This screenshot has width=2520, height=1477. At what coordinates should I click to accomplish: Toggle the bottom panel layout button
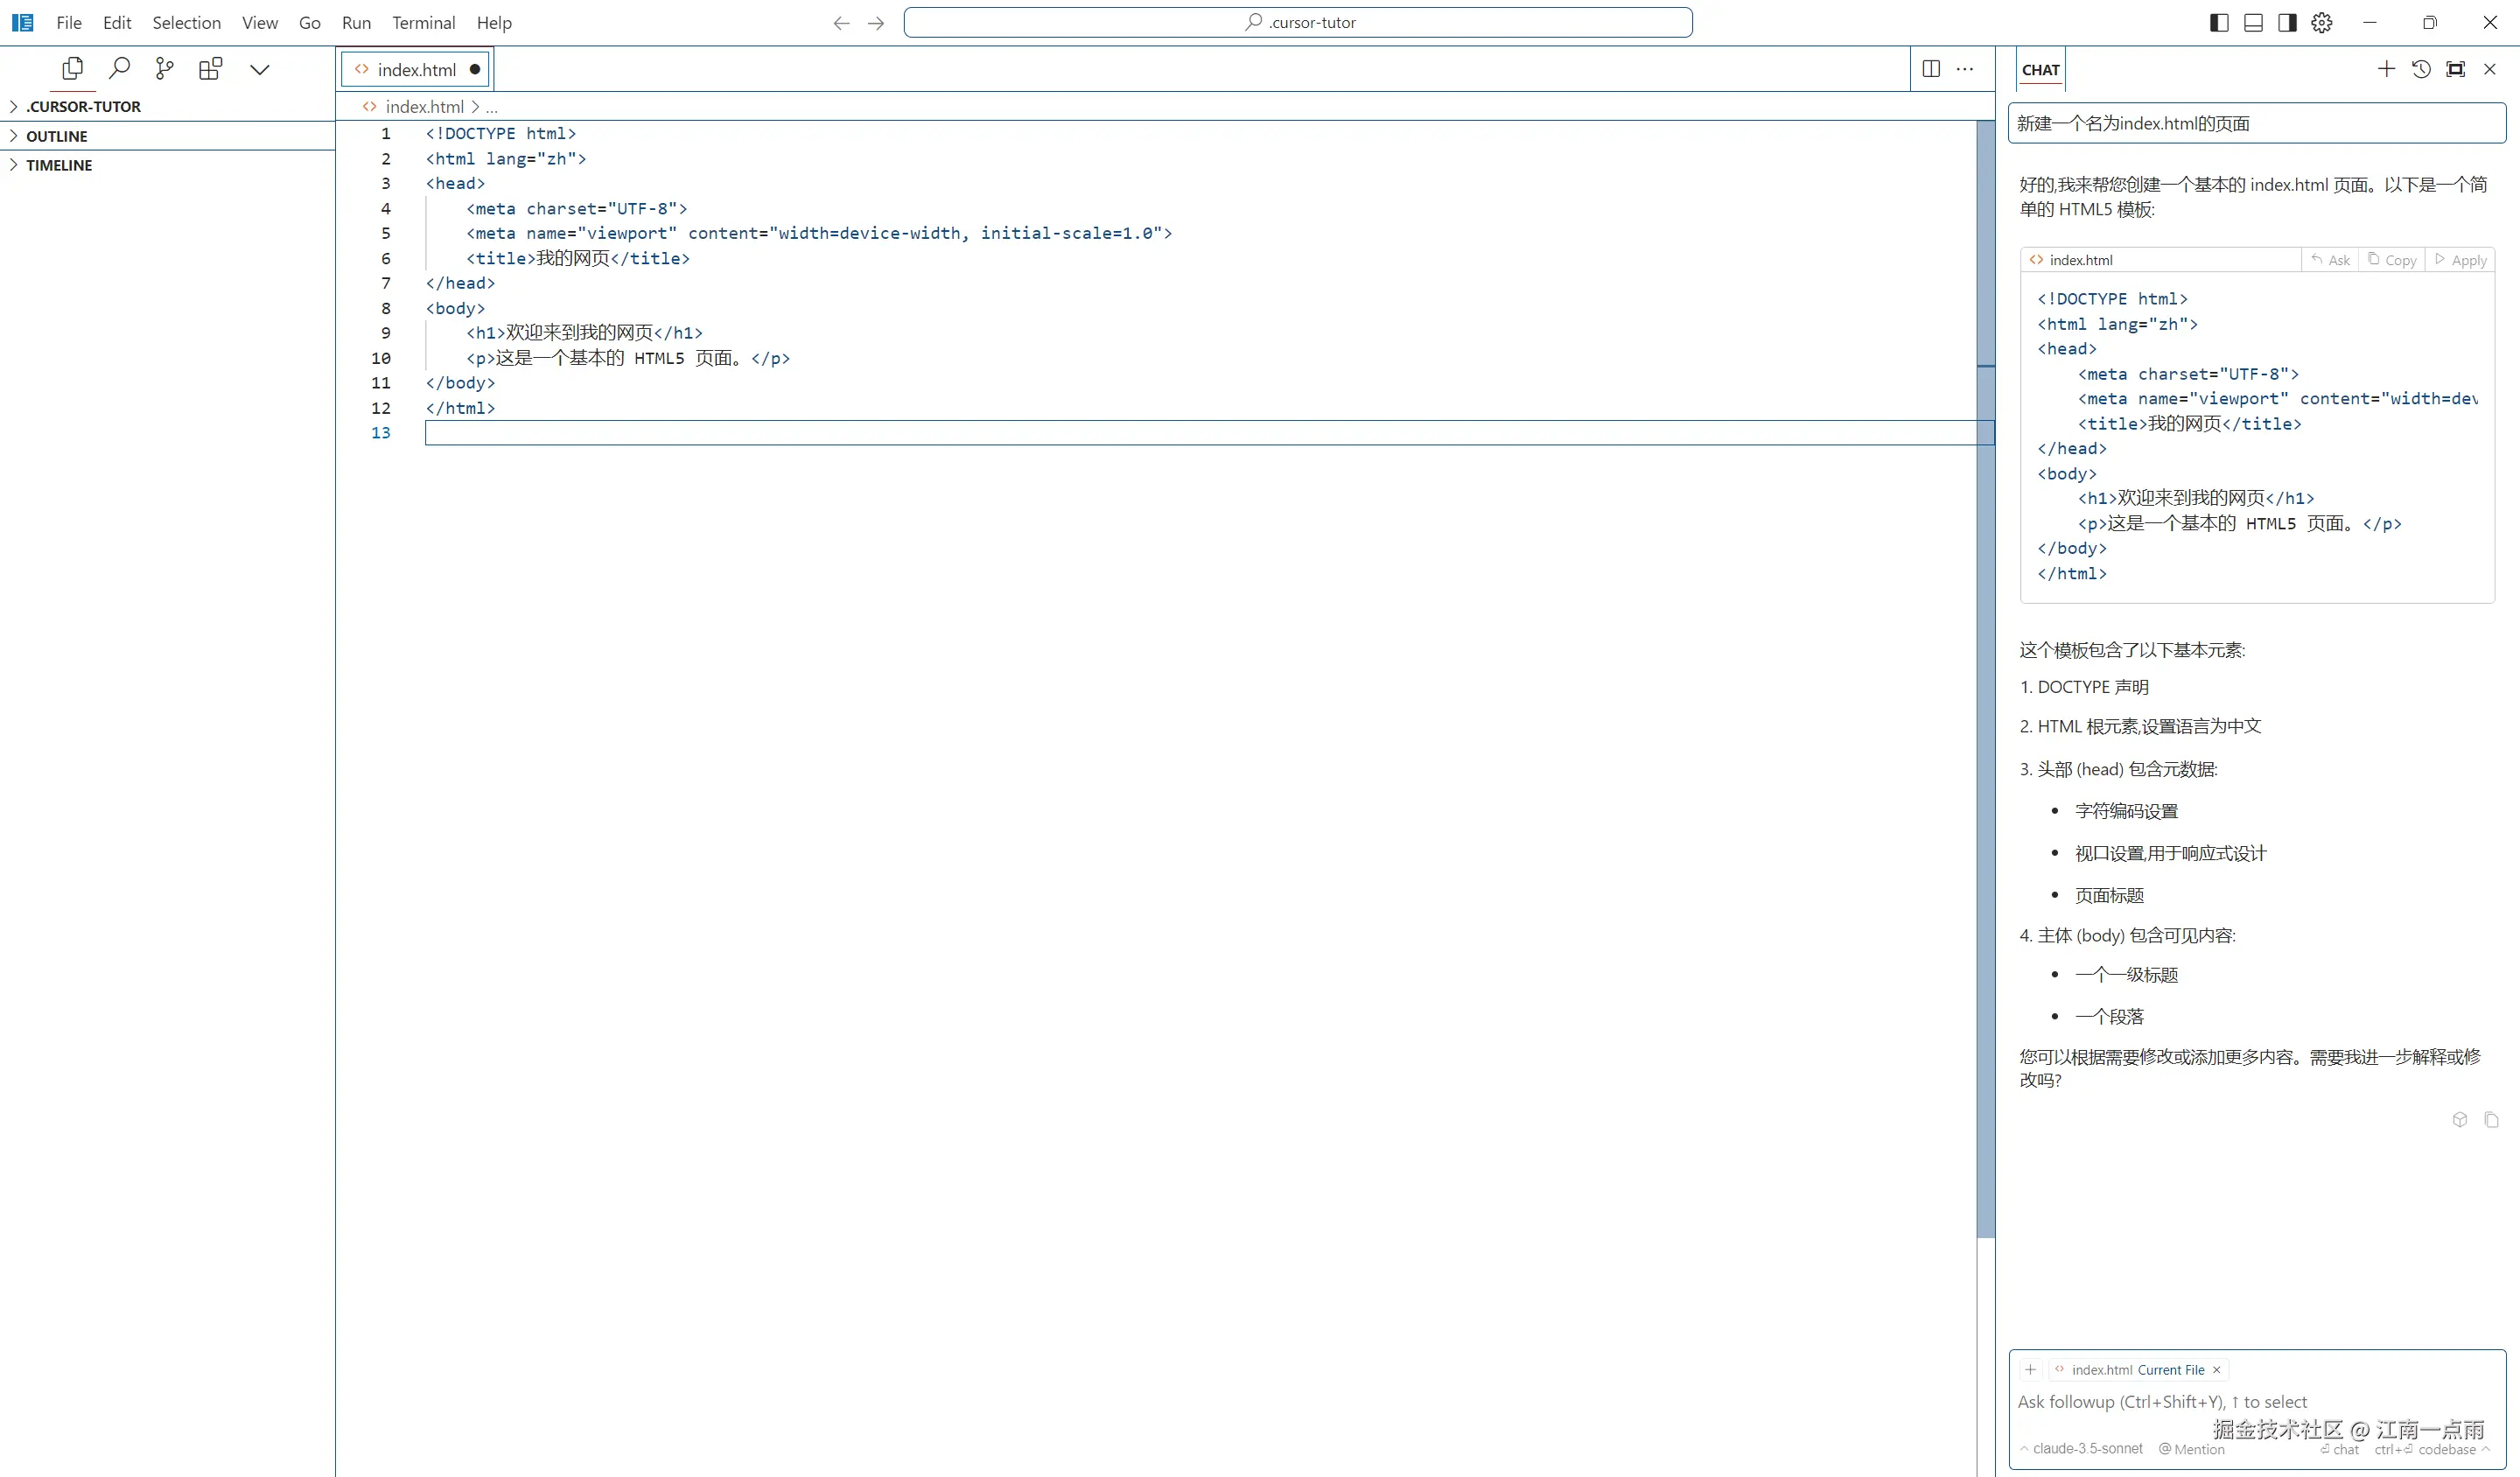tap(2253, 22)
